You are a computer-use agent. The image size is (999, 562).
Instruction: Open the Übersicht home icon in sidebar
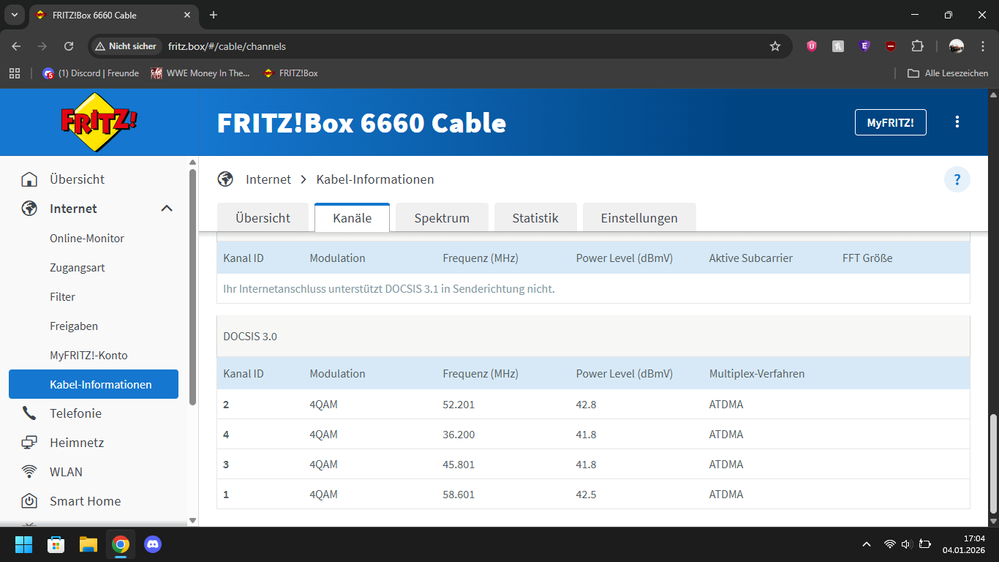(x=29, y=179)
